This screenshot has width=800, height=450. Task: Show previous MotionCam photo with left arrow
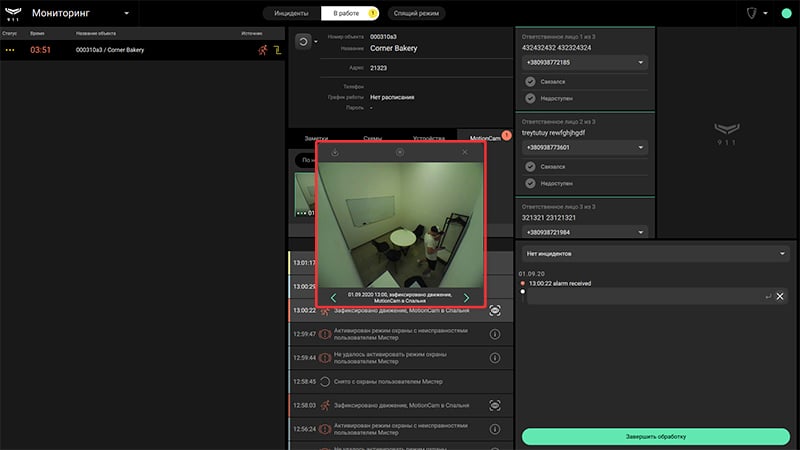tap(333, 298)
